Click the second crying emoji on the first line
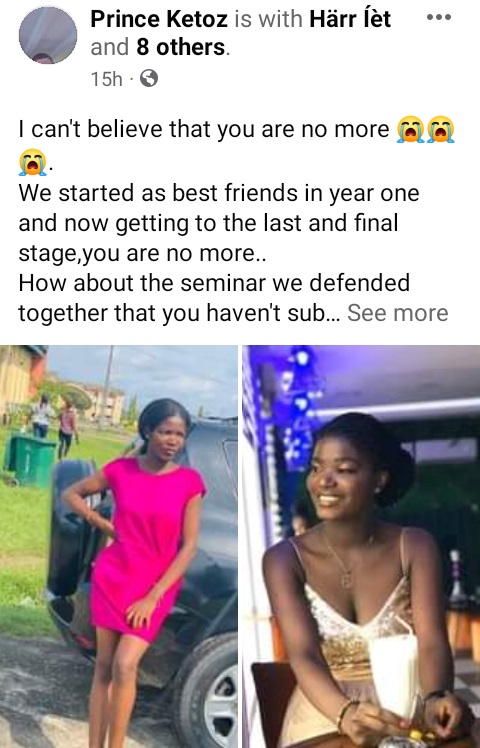The height and width of the screenshot is (748, 480). pos(441,129)
